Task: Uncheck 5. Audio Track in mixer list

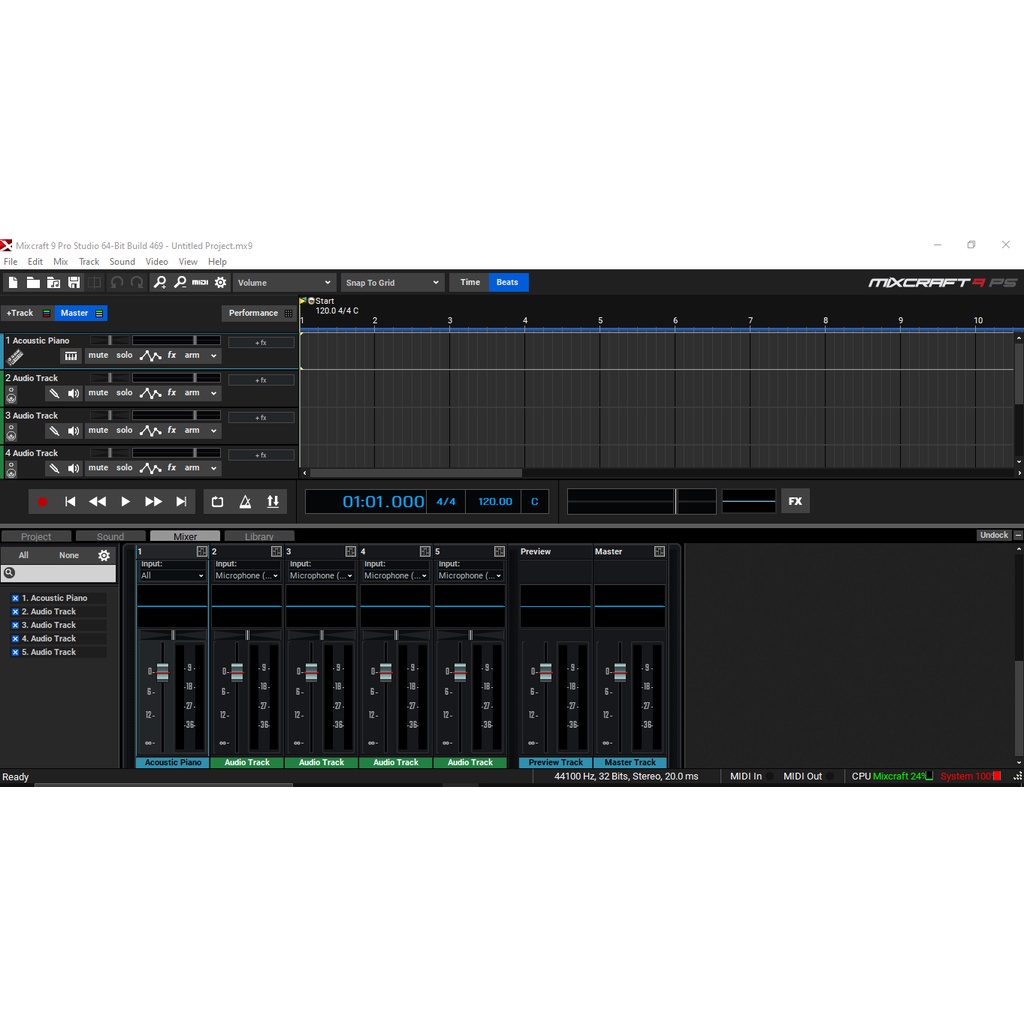Action: [15, 652]
